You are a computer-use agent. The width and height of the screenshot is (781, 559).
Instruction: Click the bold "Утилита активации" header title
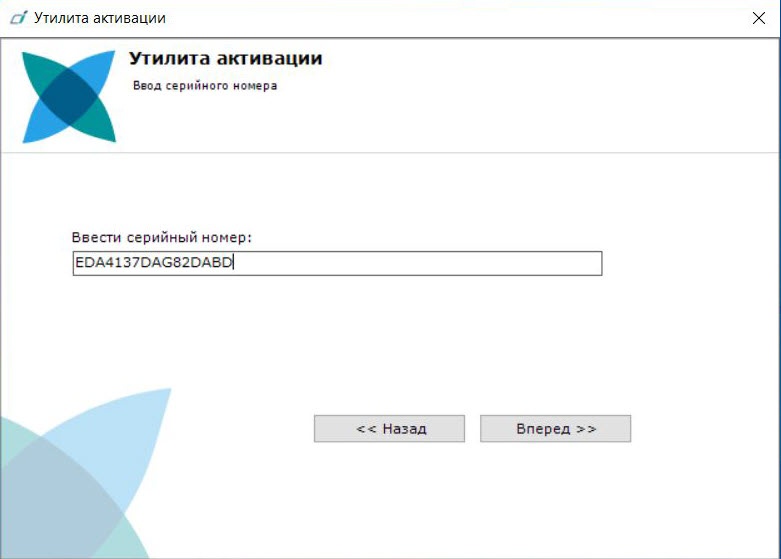[x=225, y=59]
